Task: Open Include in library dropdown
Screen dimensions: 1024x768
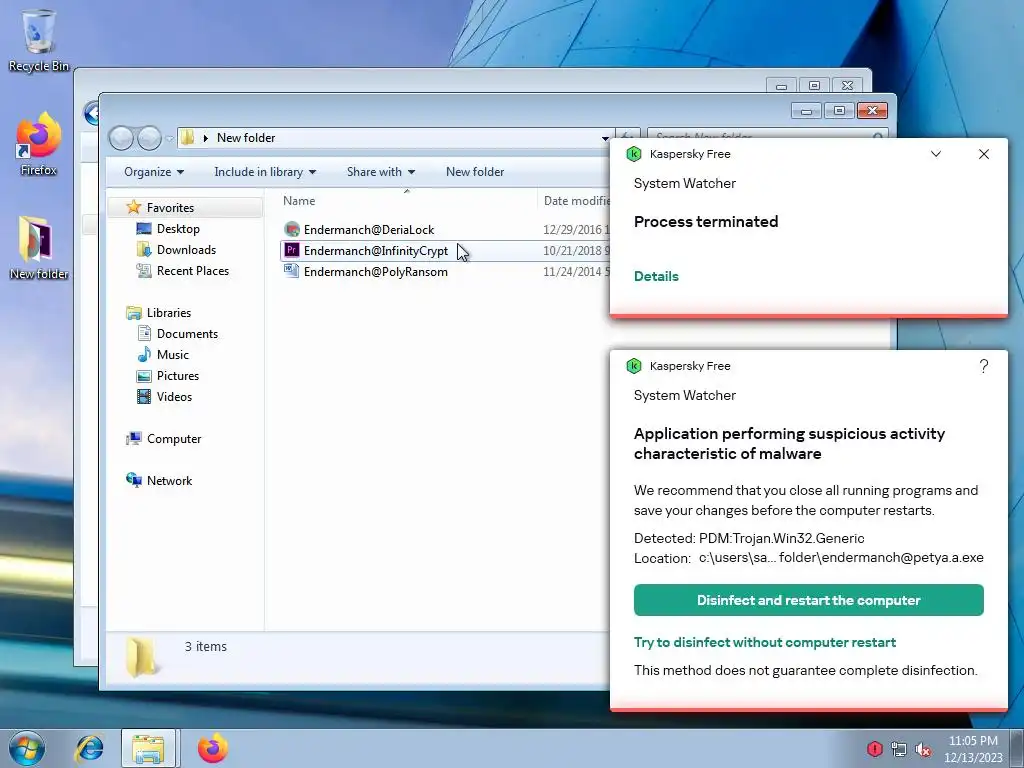Action: click(265, 172)
